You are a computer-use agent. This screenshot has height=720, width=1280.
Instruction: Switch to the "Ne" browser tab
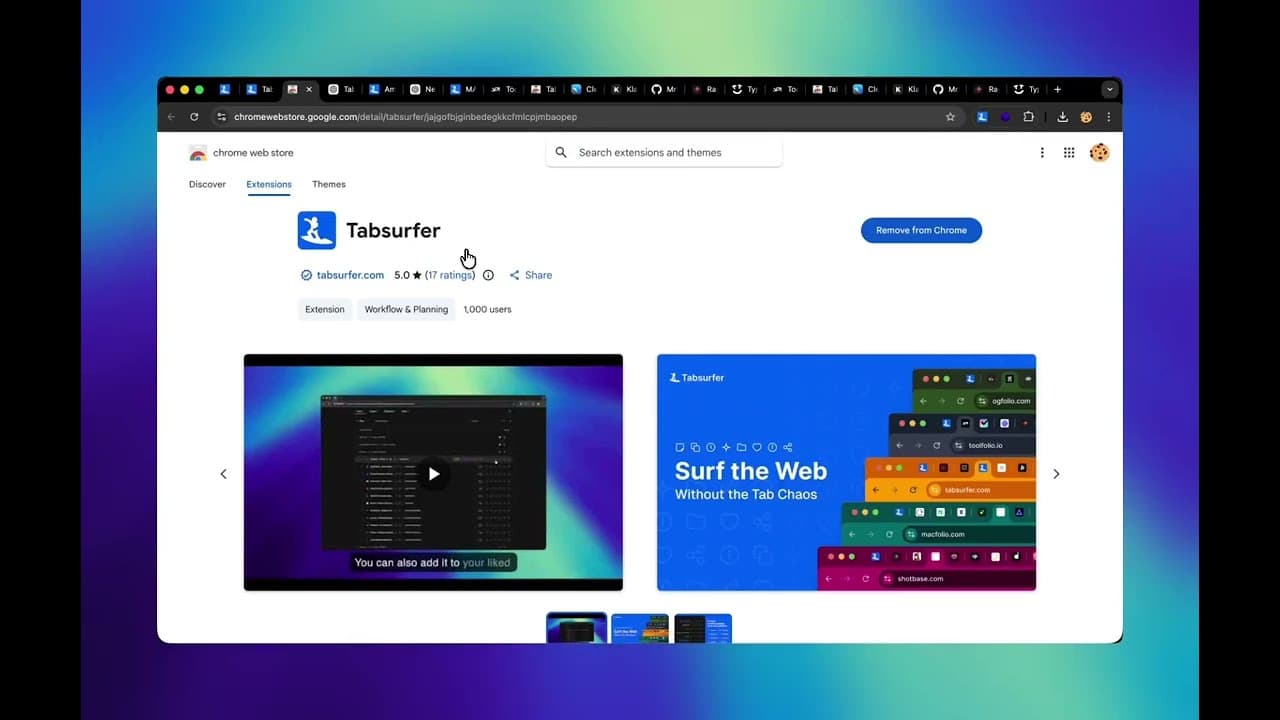[422, 89]
